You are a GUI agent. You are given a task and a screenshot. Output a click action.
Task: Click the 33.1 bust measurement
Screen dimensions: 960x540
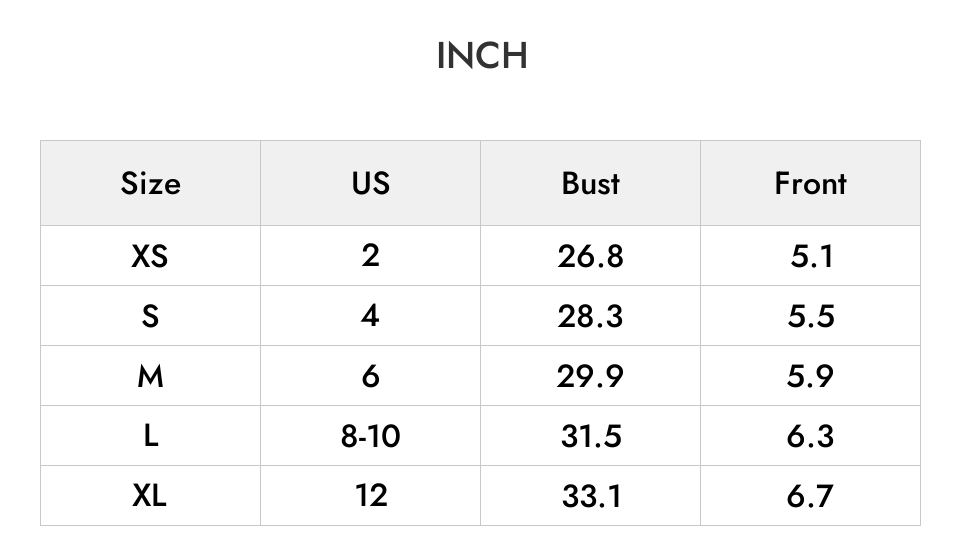590,495
